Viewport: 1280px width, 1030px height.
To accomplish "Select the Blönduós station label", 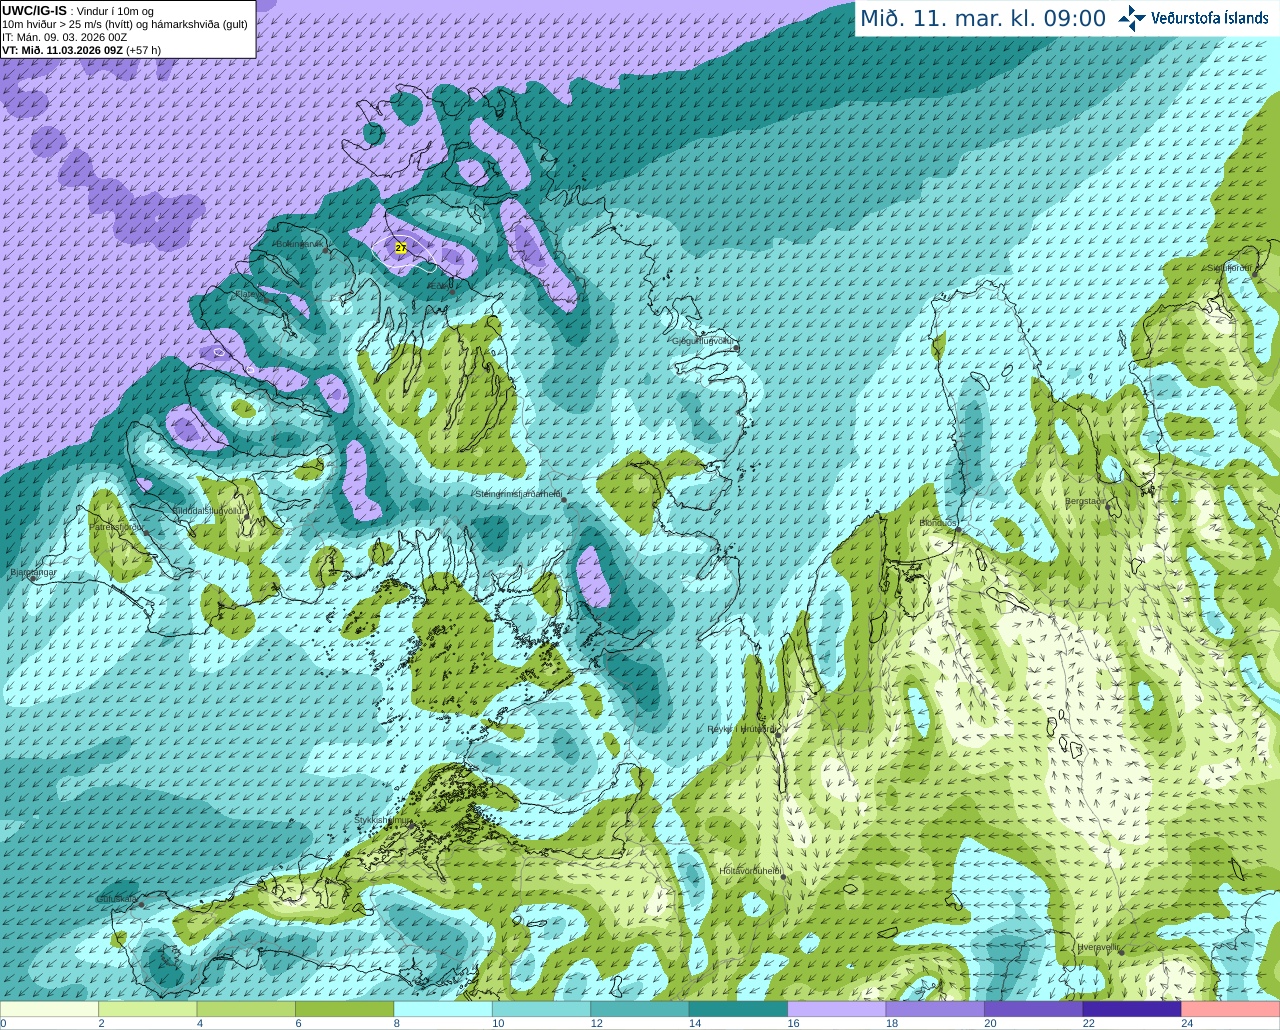I will click(938, 523).
